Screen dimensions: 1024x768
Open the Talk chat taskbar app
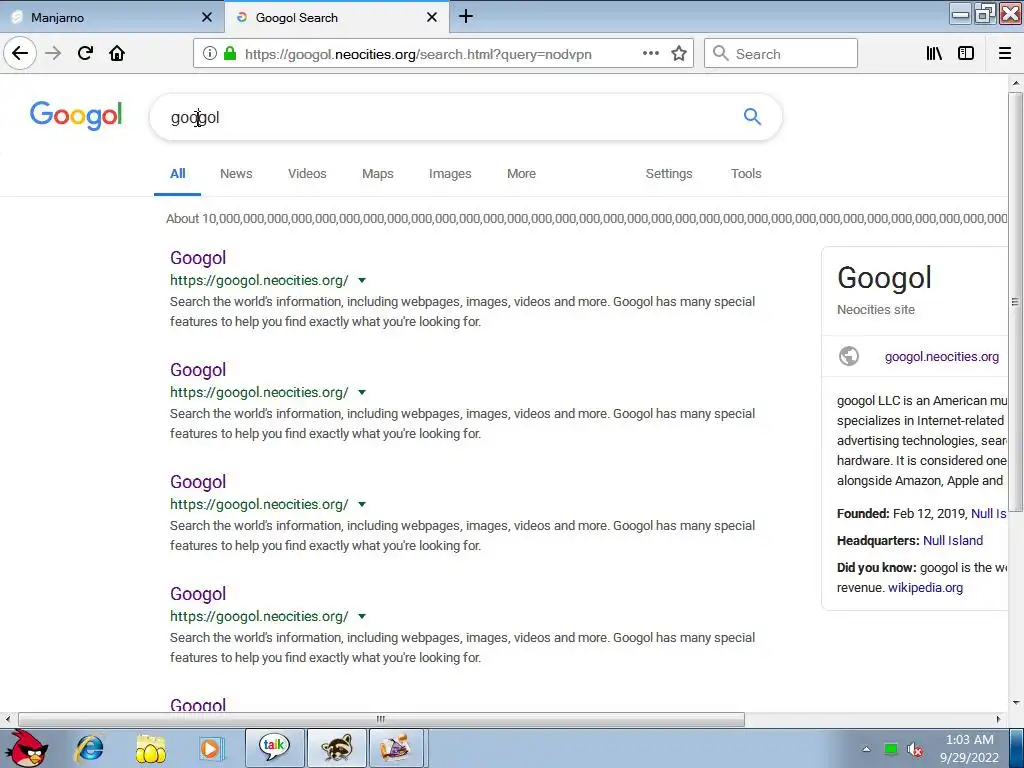pos(274,748)
